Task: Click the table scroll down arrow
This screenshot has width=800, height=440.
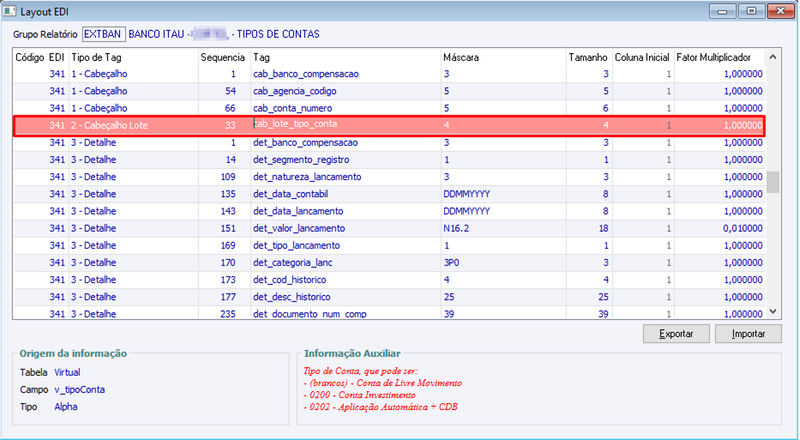Action: pos(772,311)
